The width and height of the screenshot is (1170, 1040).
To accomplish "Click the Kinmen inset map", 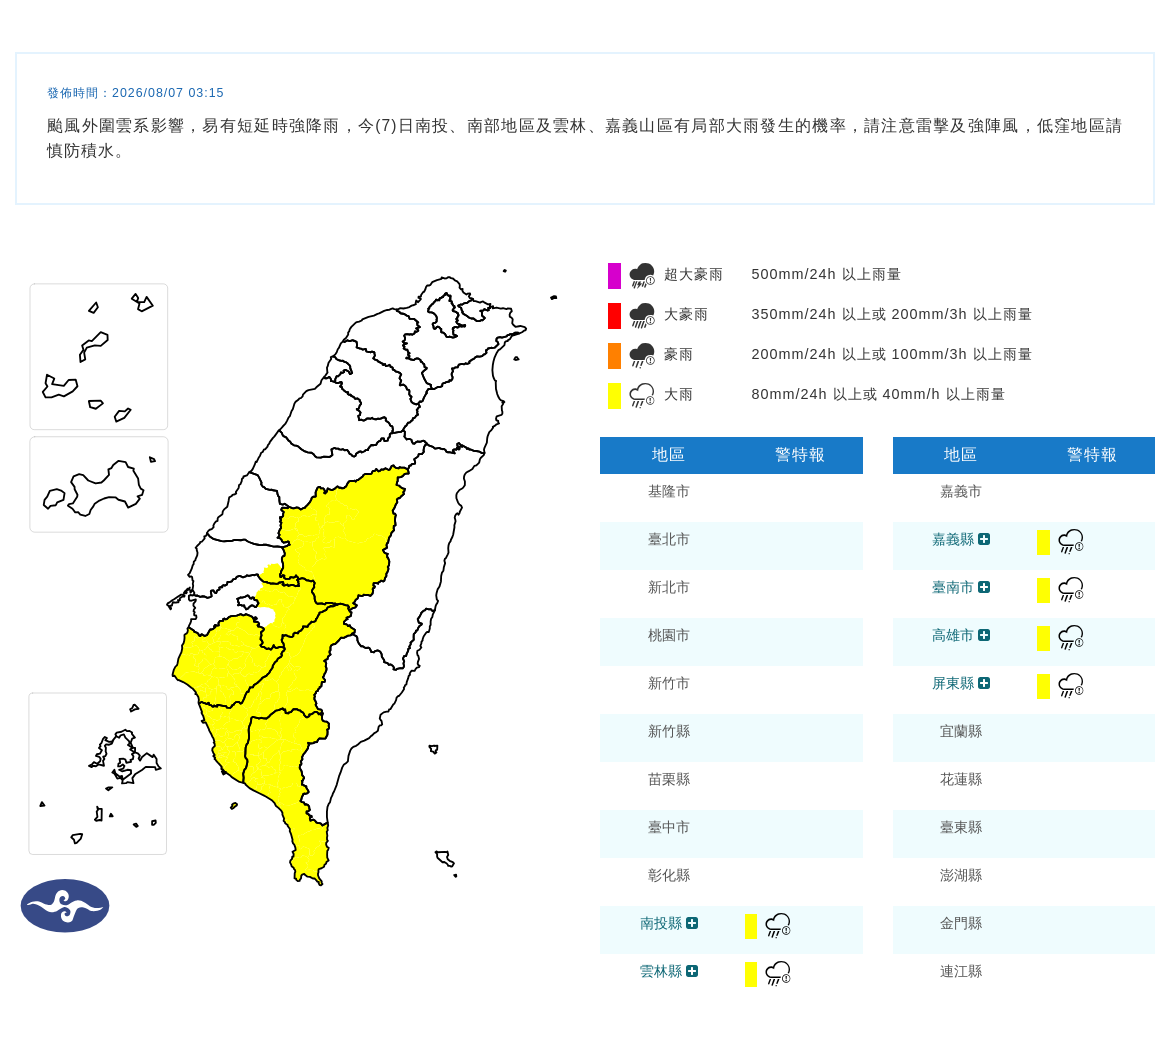I will pyautogui.click(x=98, y=484).
